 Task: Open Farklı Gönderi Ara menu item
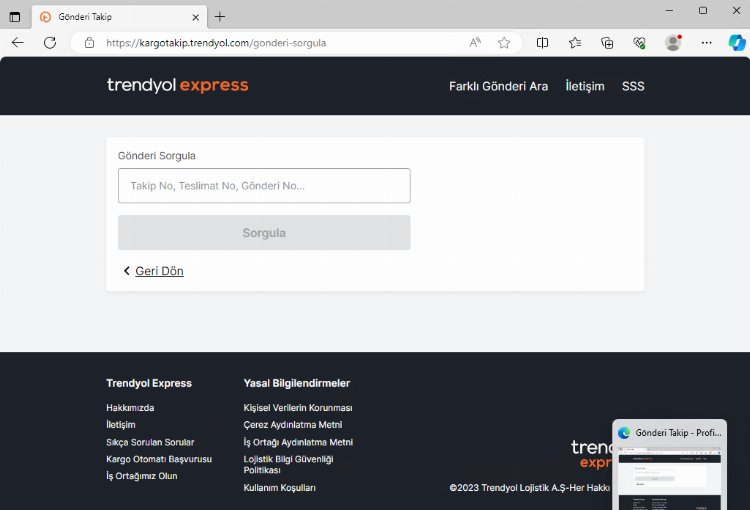[498, 86]
